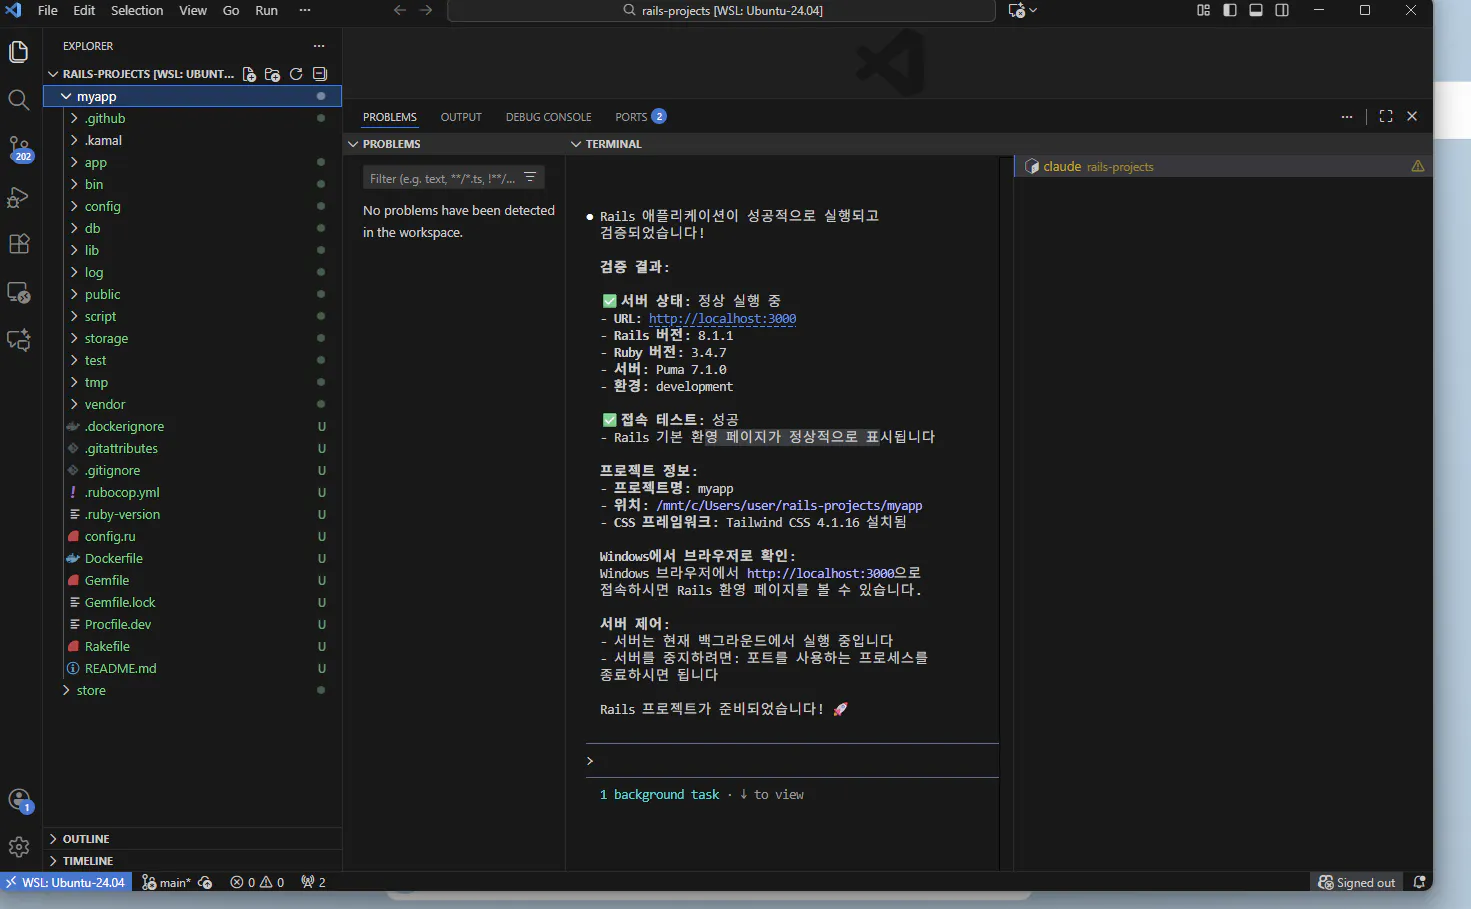Image resolution: width=1471 pixels, height=909 pixels.
Task: Collapse all folders in Explorer
Action: (x=320, y=73)
